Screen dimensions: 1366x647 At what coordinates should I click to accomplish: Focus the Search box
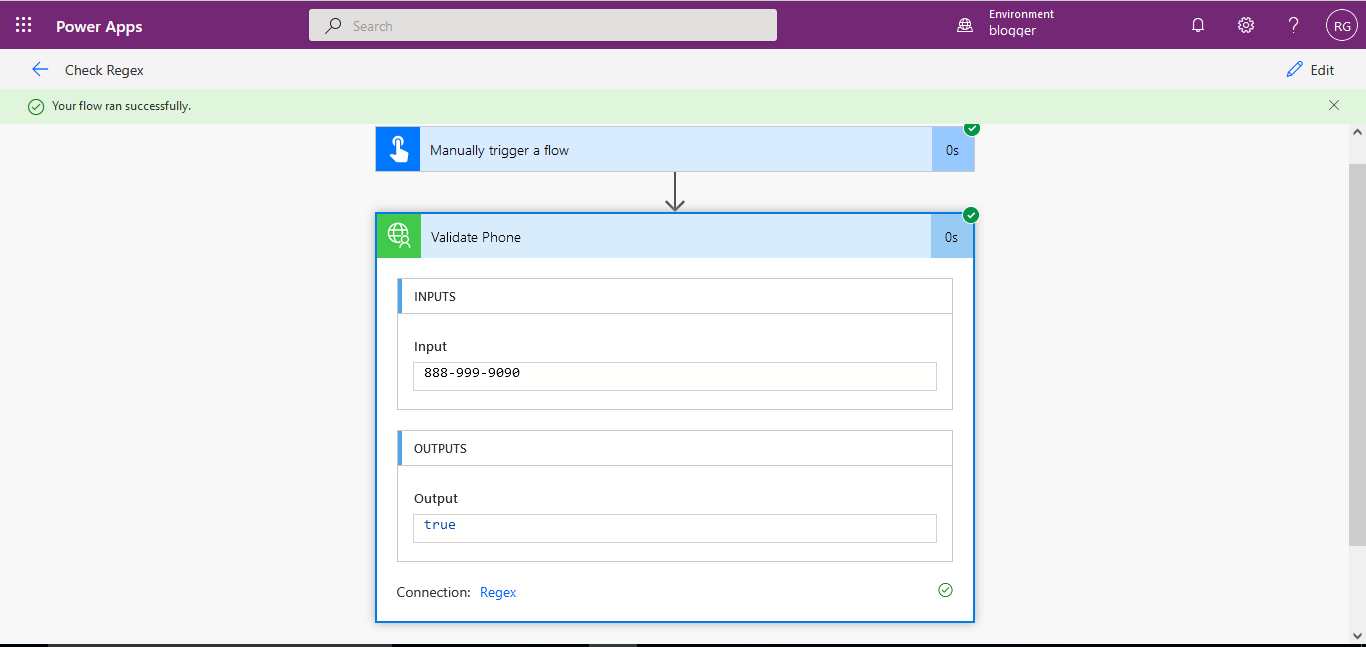(543, 26)
